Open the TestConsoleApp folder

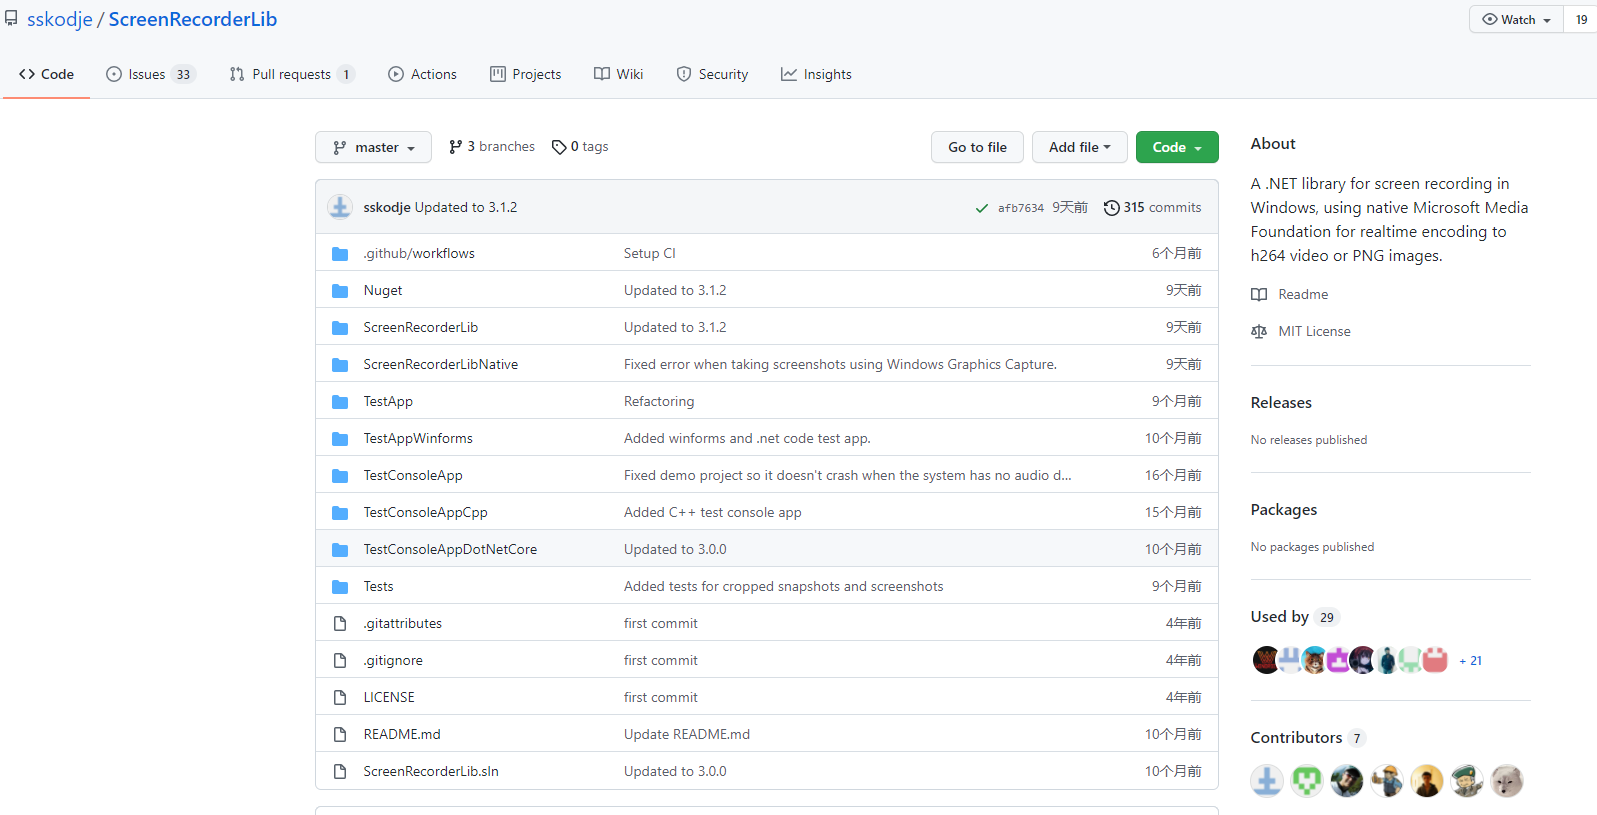tap(413, 476)
